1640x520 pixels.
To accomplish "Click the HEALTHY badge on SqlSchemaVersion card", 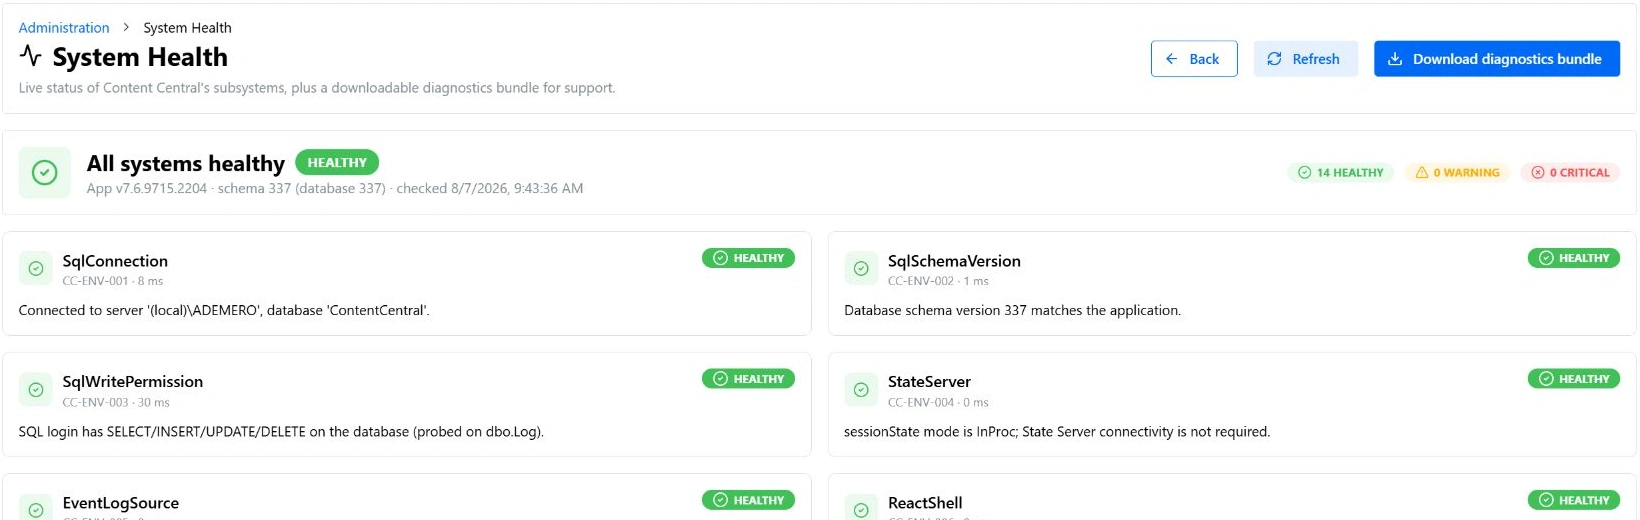I will 1574,258.
